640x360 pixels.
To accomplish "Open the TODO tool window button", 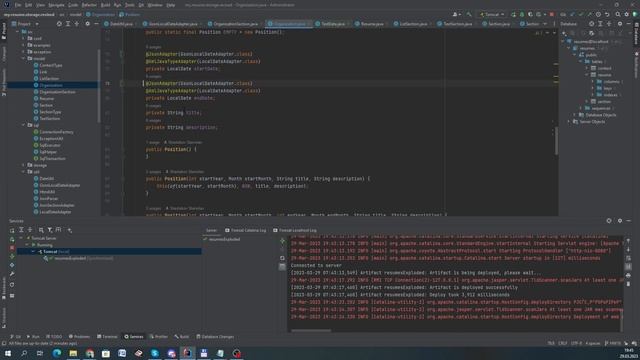I will coord(54,337).
